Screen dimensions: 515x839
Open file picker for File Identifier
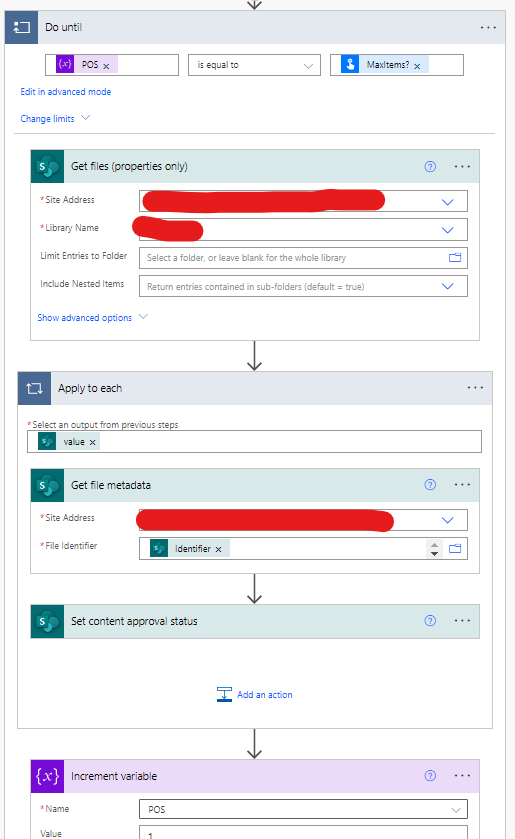pos(455,548)
